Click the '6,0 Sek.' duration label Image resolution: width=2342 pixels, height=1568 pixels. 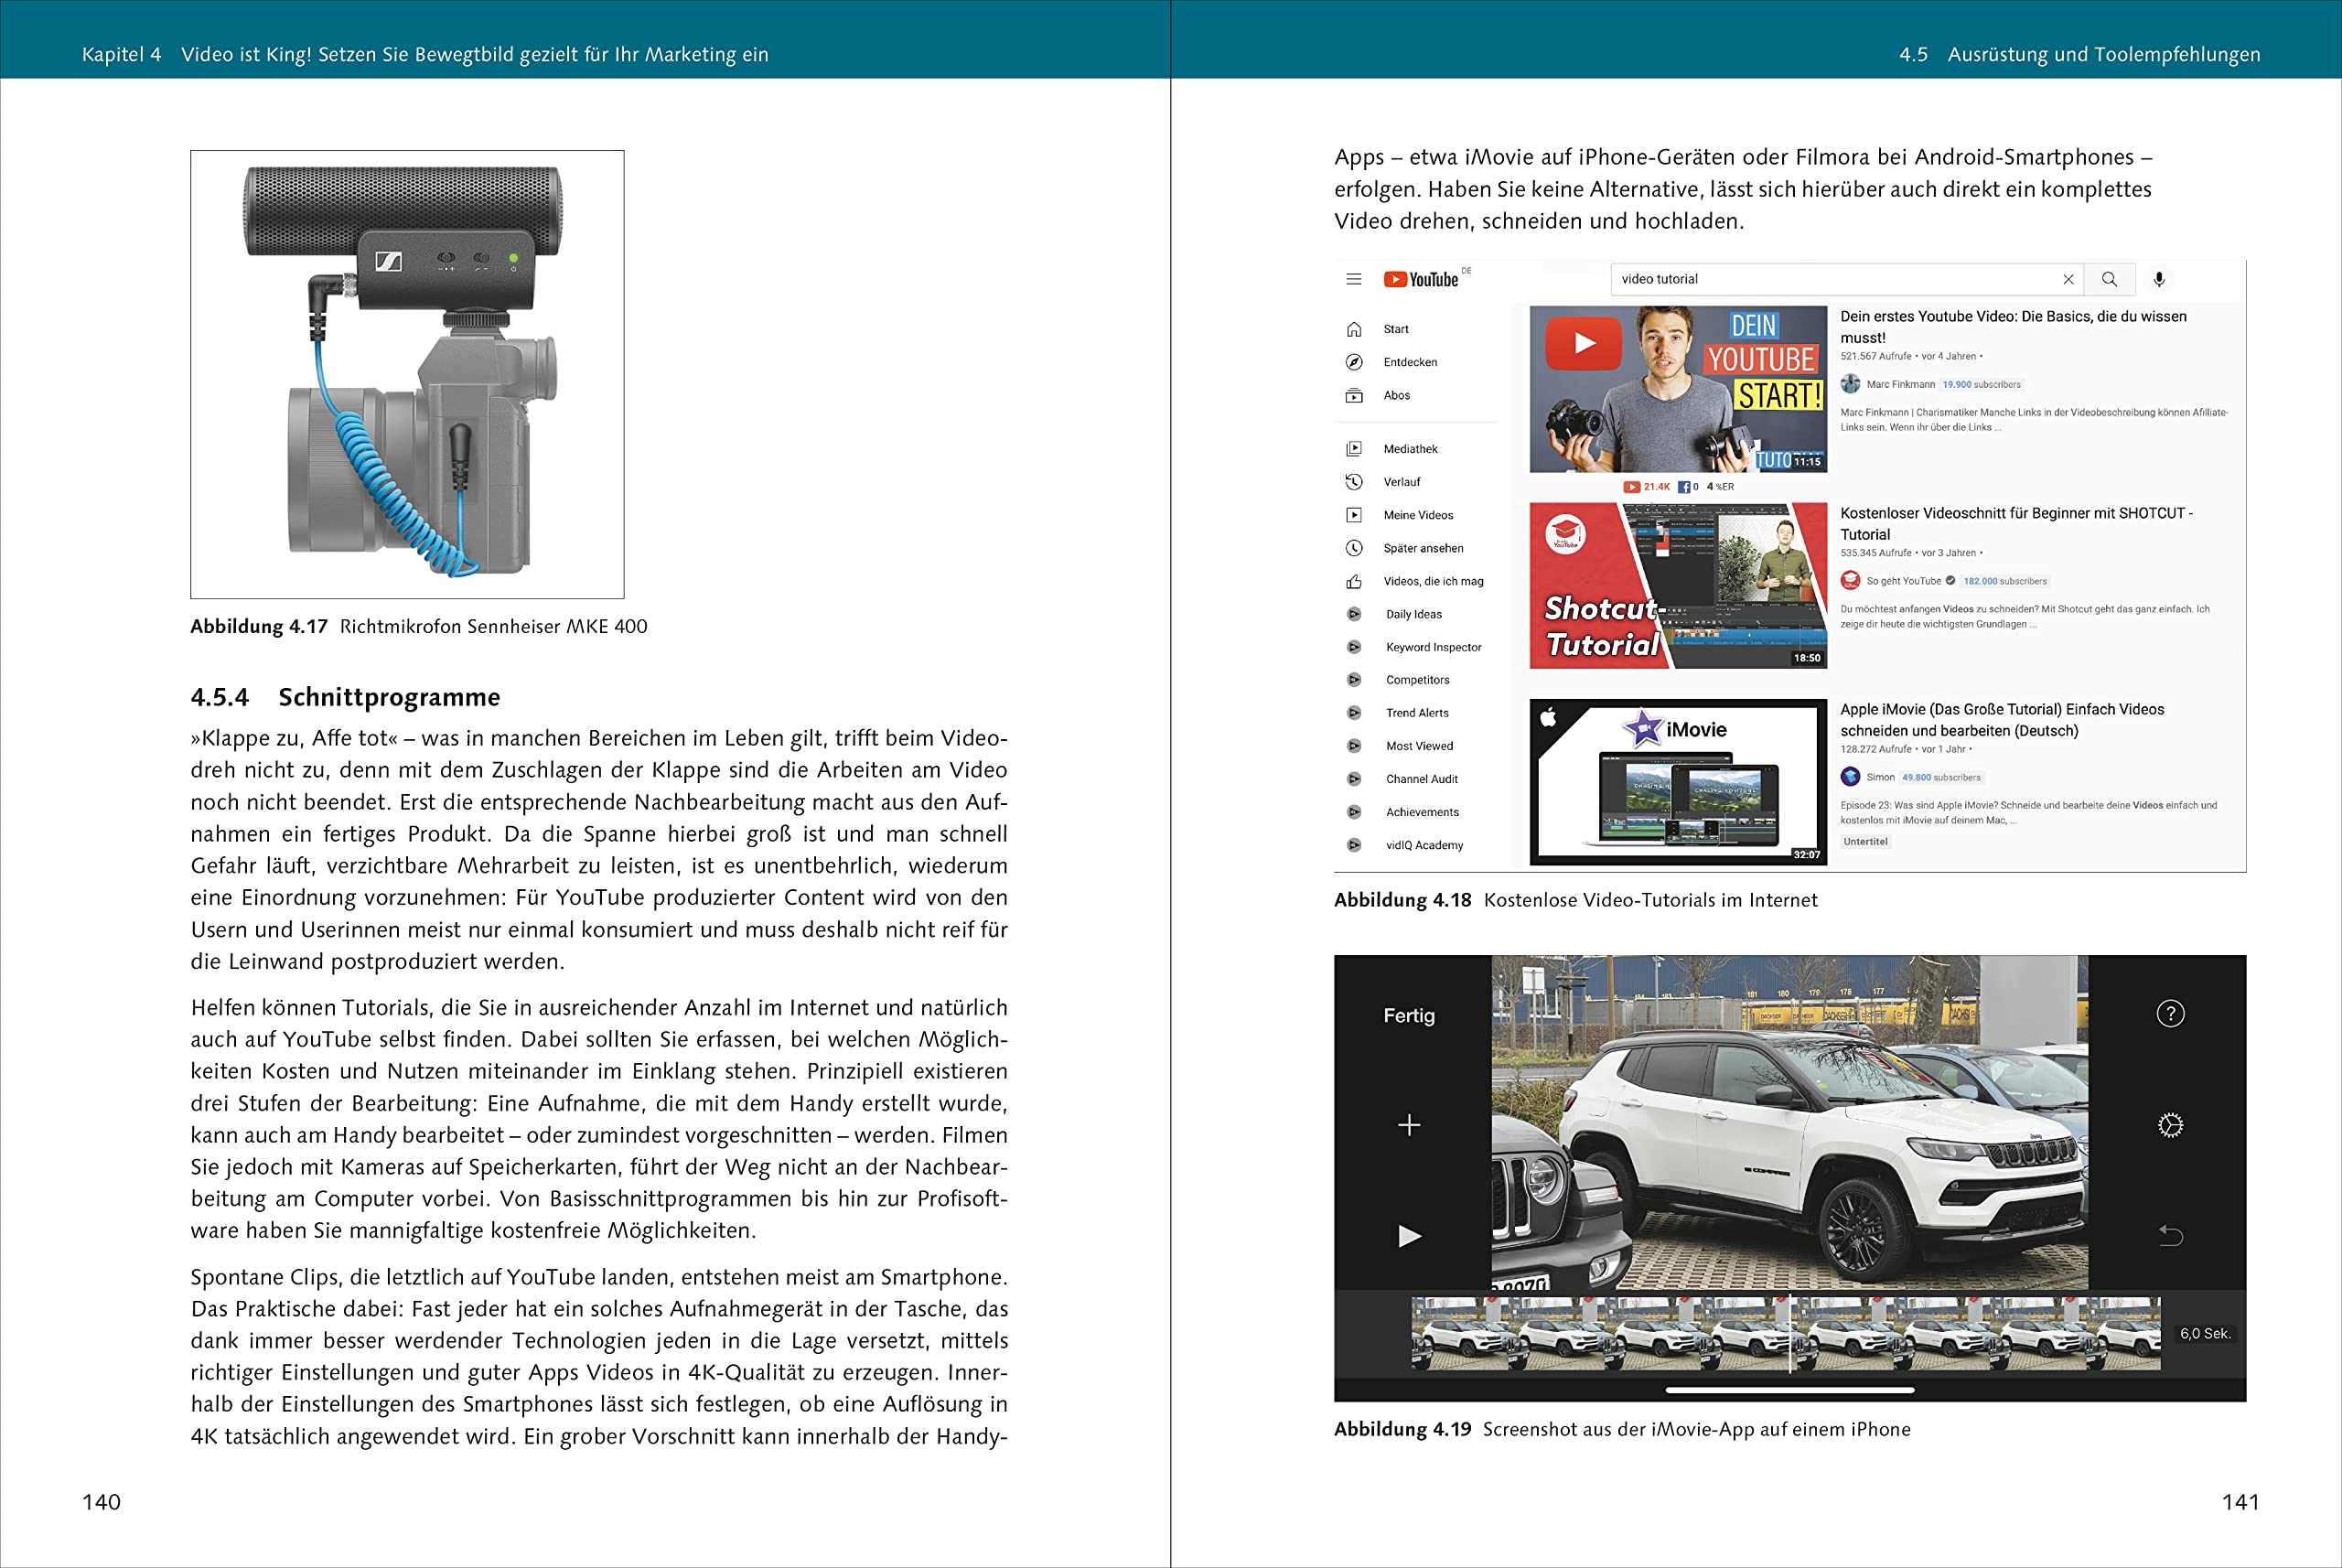pos(2204,1334)
